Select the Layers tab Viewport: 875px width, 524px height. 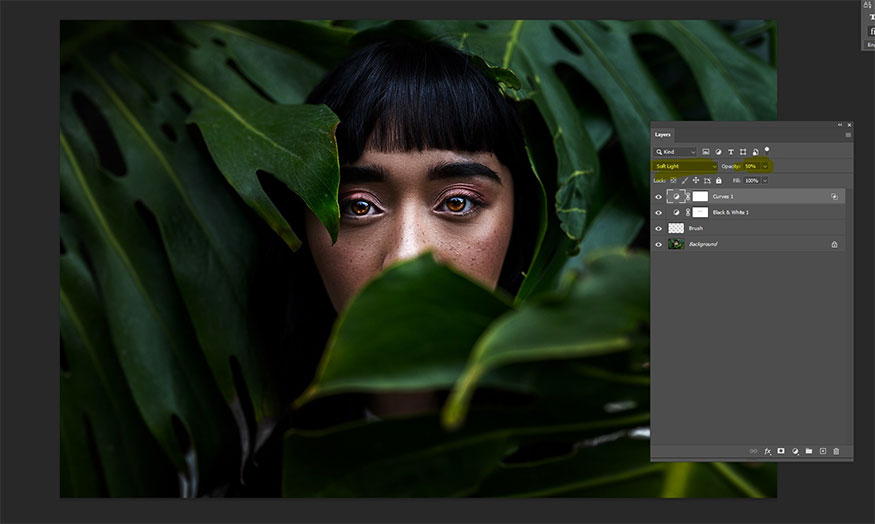pos(663,134)
